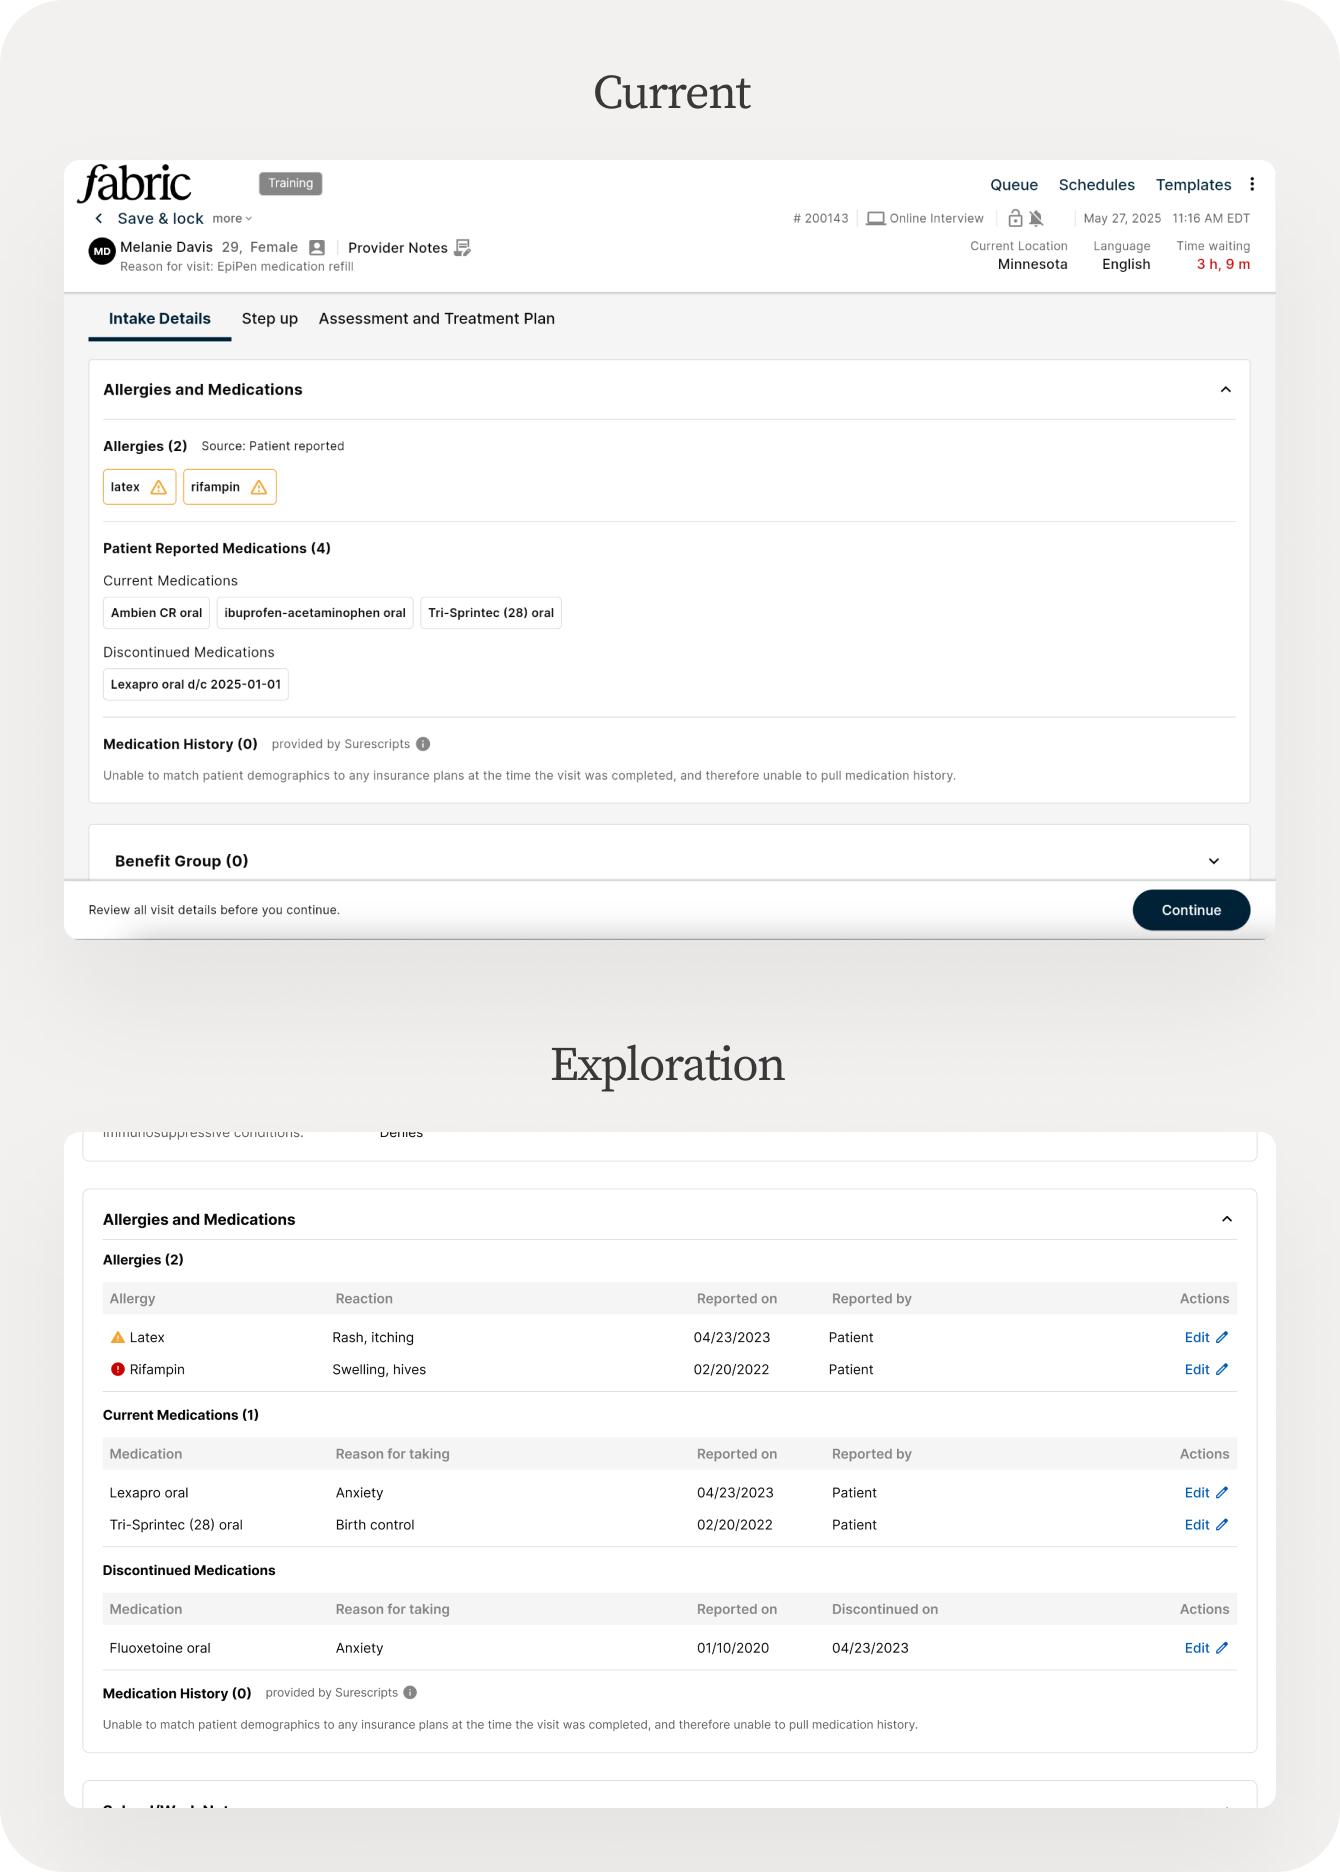The width and height of the screenshot is (1340, 1872).
Task: Collapse Allergies and Medications in Exploration view
Action: [1227, 1220]
